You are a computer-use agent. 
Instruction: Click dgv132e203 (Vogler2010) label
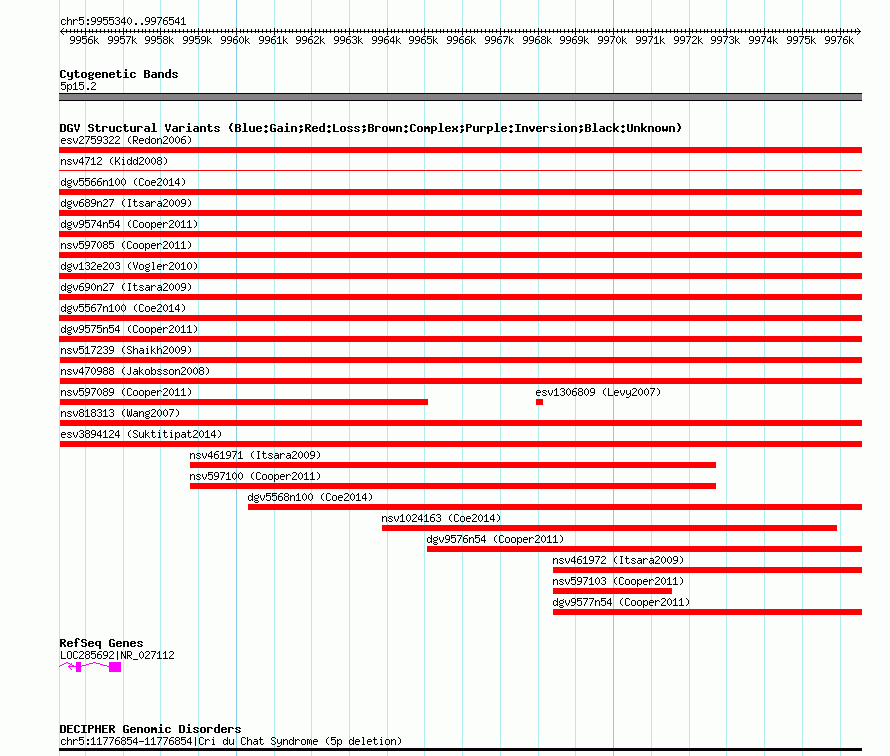(x=129, y=266)
